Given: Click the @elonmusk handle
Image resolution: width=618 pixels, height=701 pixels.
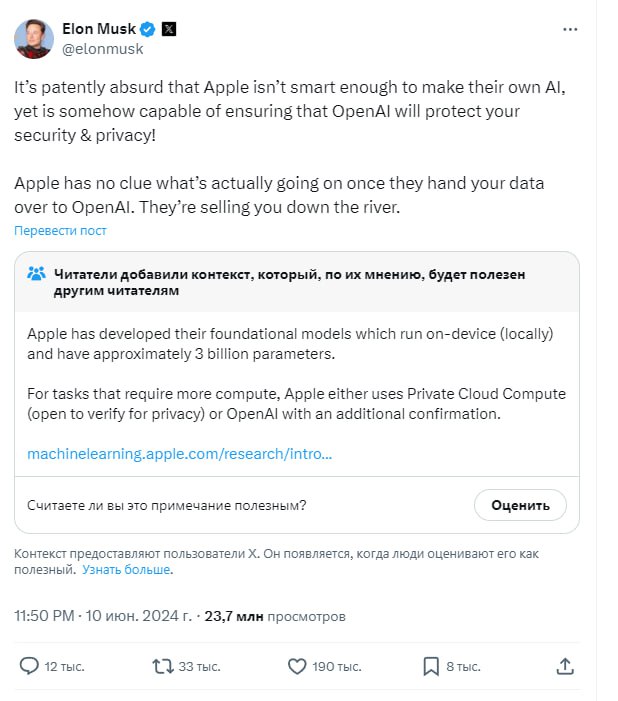Looking at the screenshot, I should pyautogui.click(x=102, y=48).
